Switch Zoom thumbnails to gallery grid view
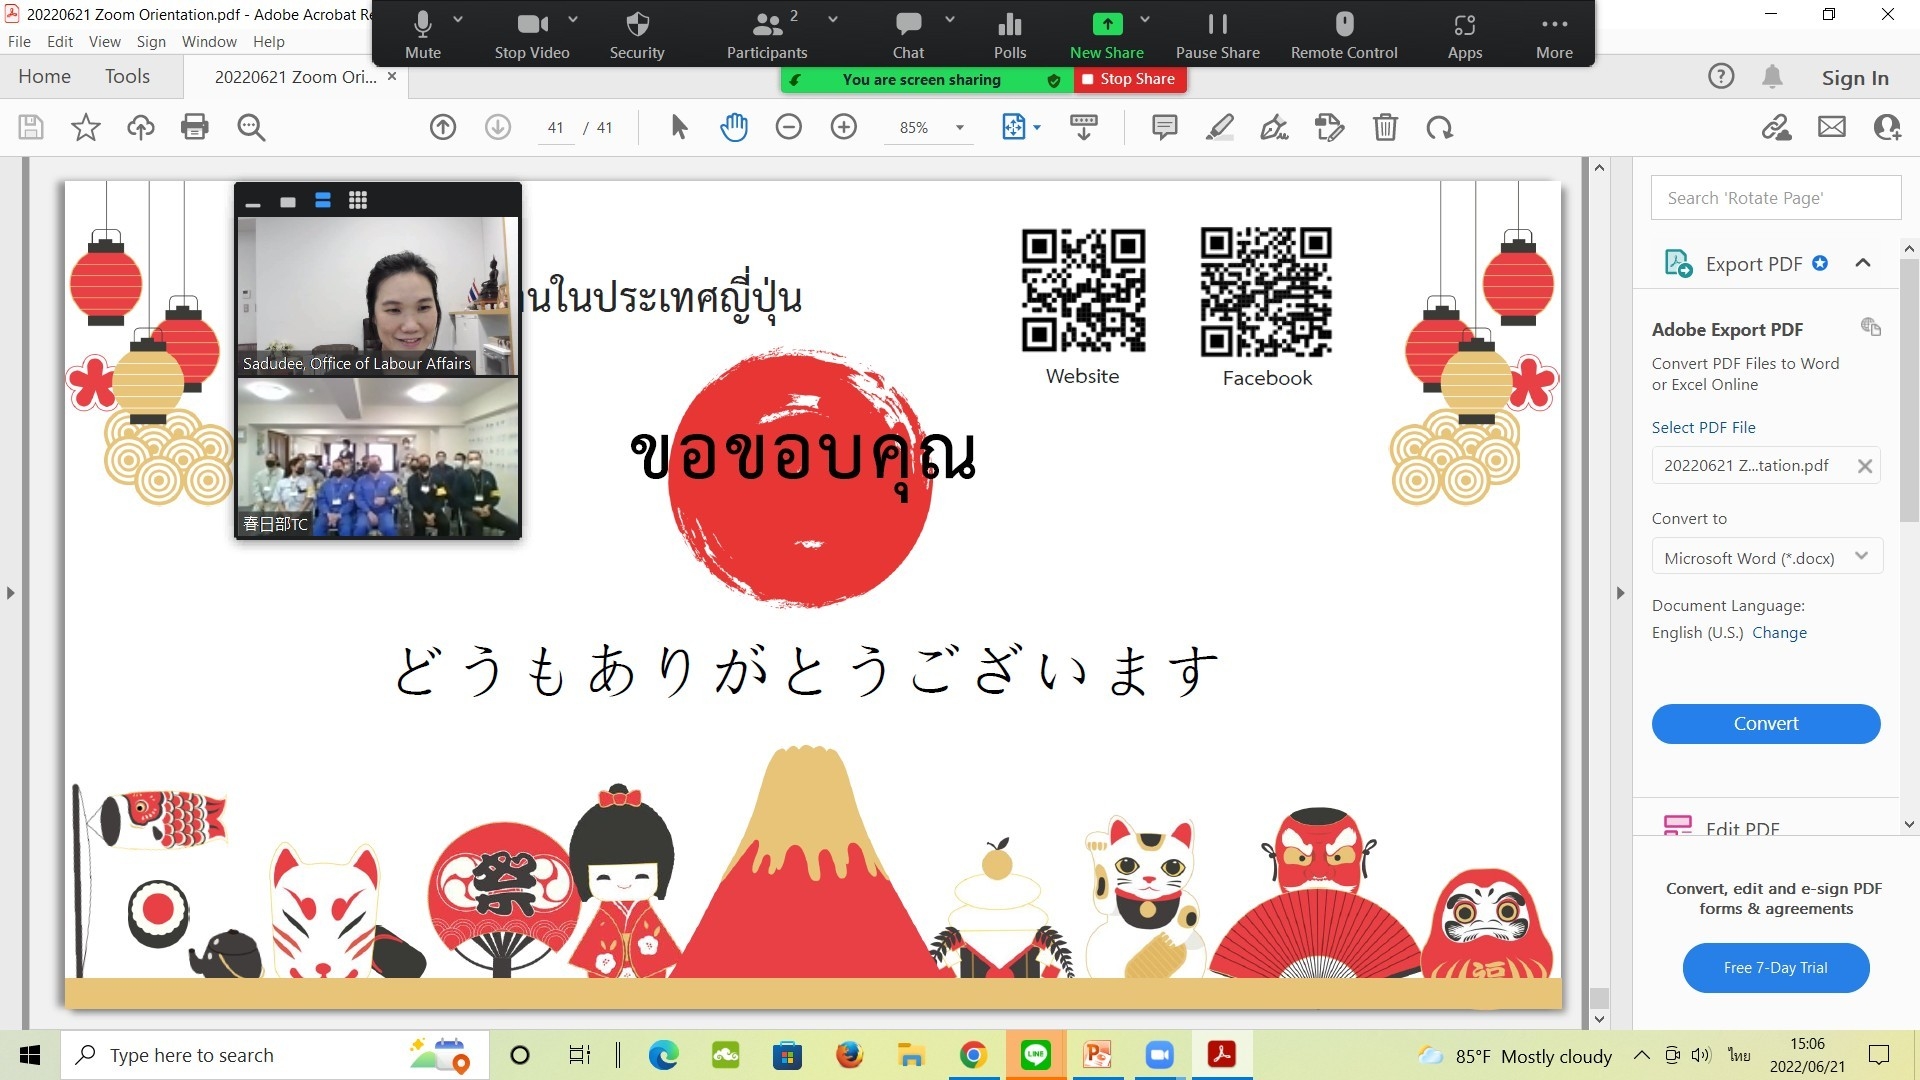 coord(358,200)
